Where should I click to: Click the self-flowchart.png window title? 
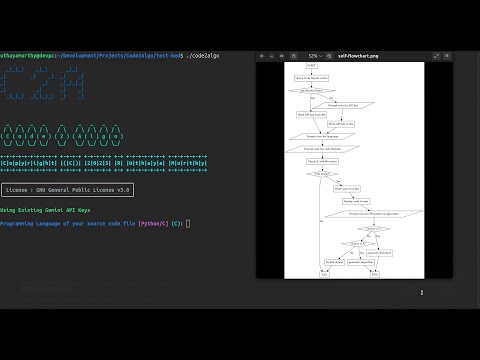358,56
